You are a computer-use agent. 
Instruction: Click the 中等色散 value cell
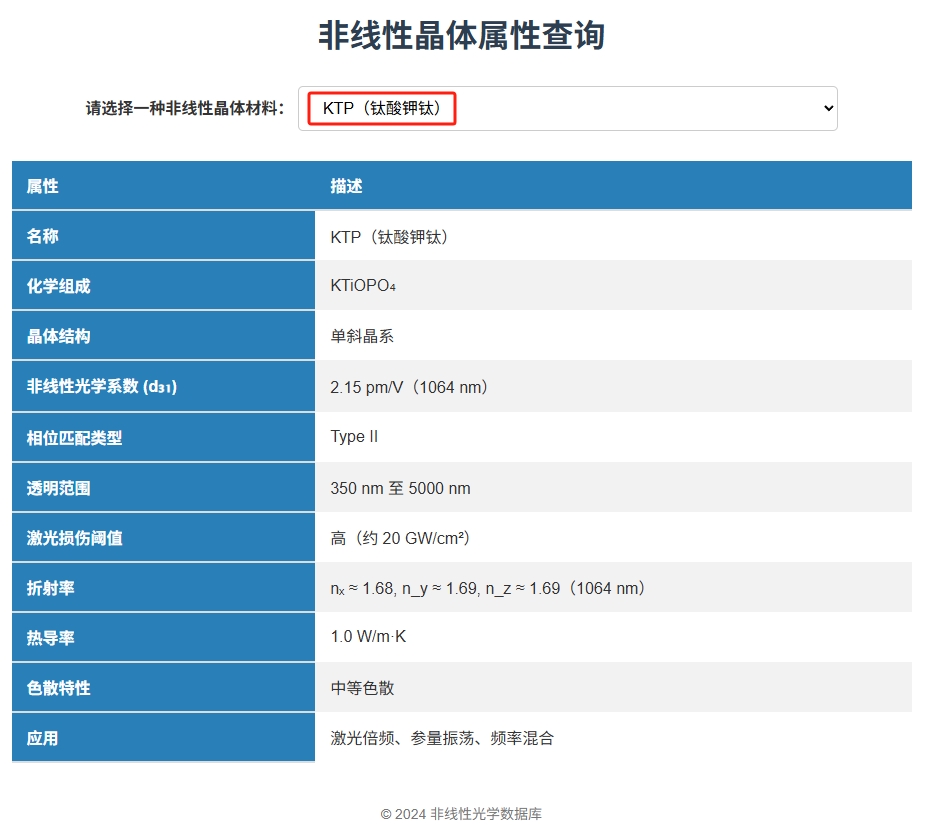pos(362,688)
